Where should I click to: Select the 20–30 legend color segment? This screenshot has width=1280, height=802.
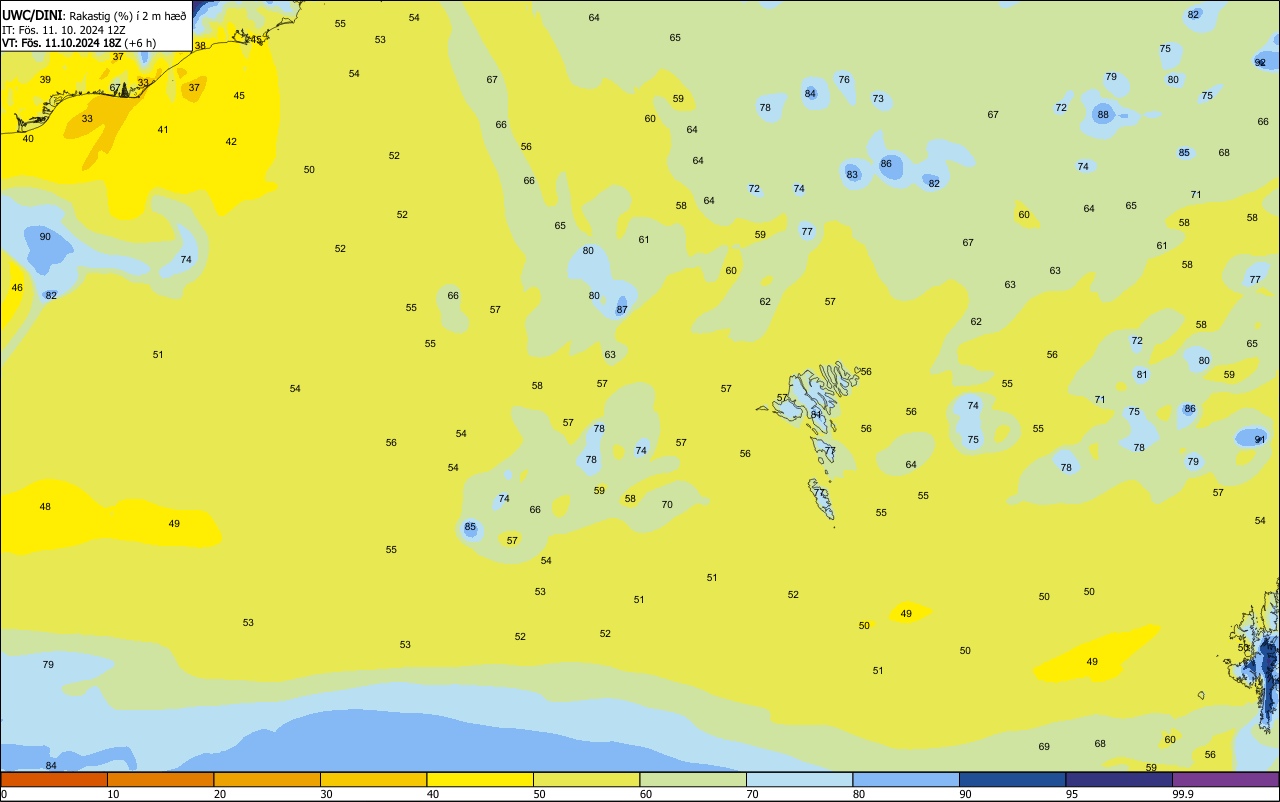click(x=267, y=779)
